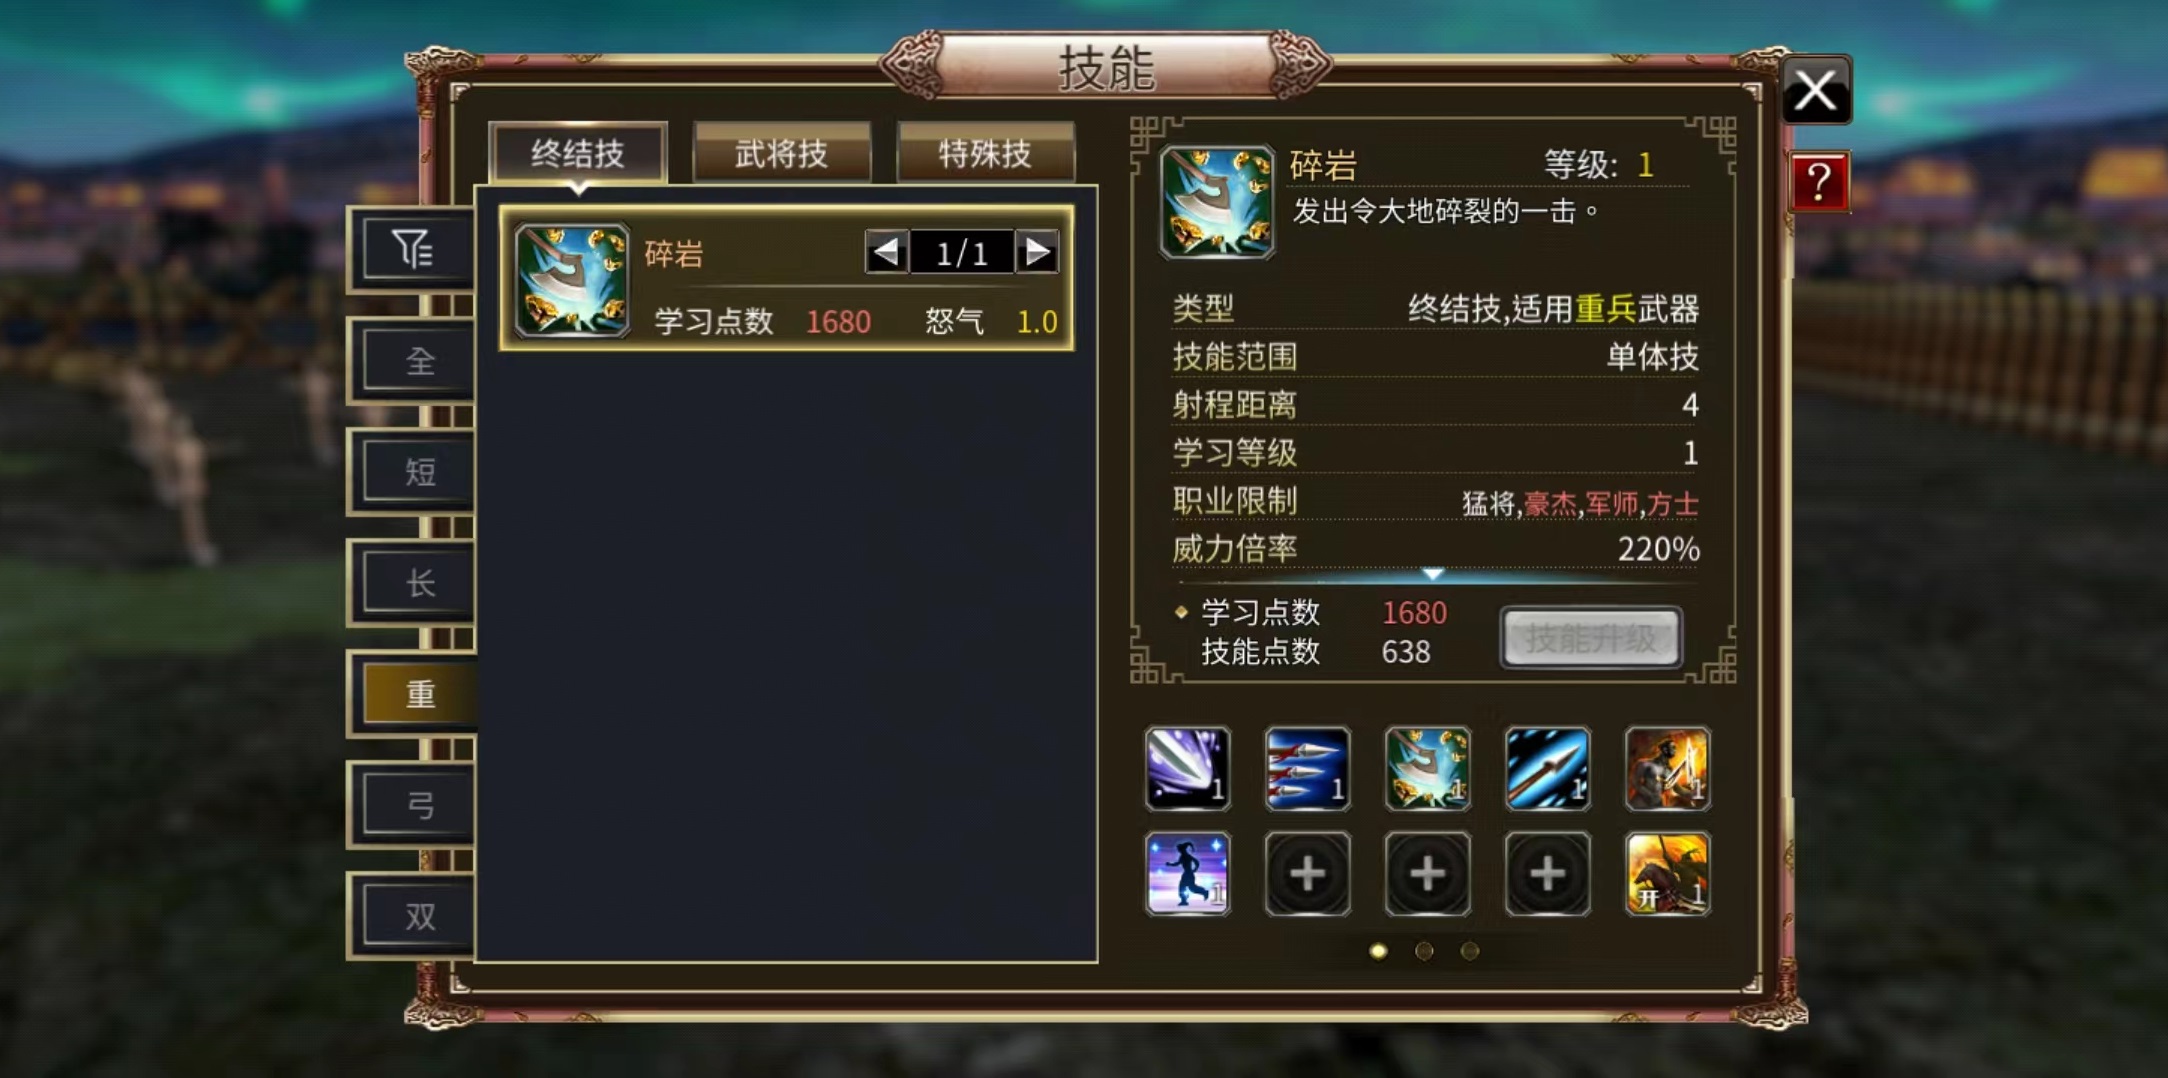This screenshot has width=2168, height=1078.
Task: Filter skills by 短 weapon category
Action: pos(419,471)
